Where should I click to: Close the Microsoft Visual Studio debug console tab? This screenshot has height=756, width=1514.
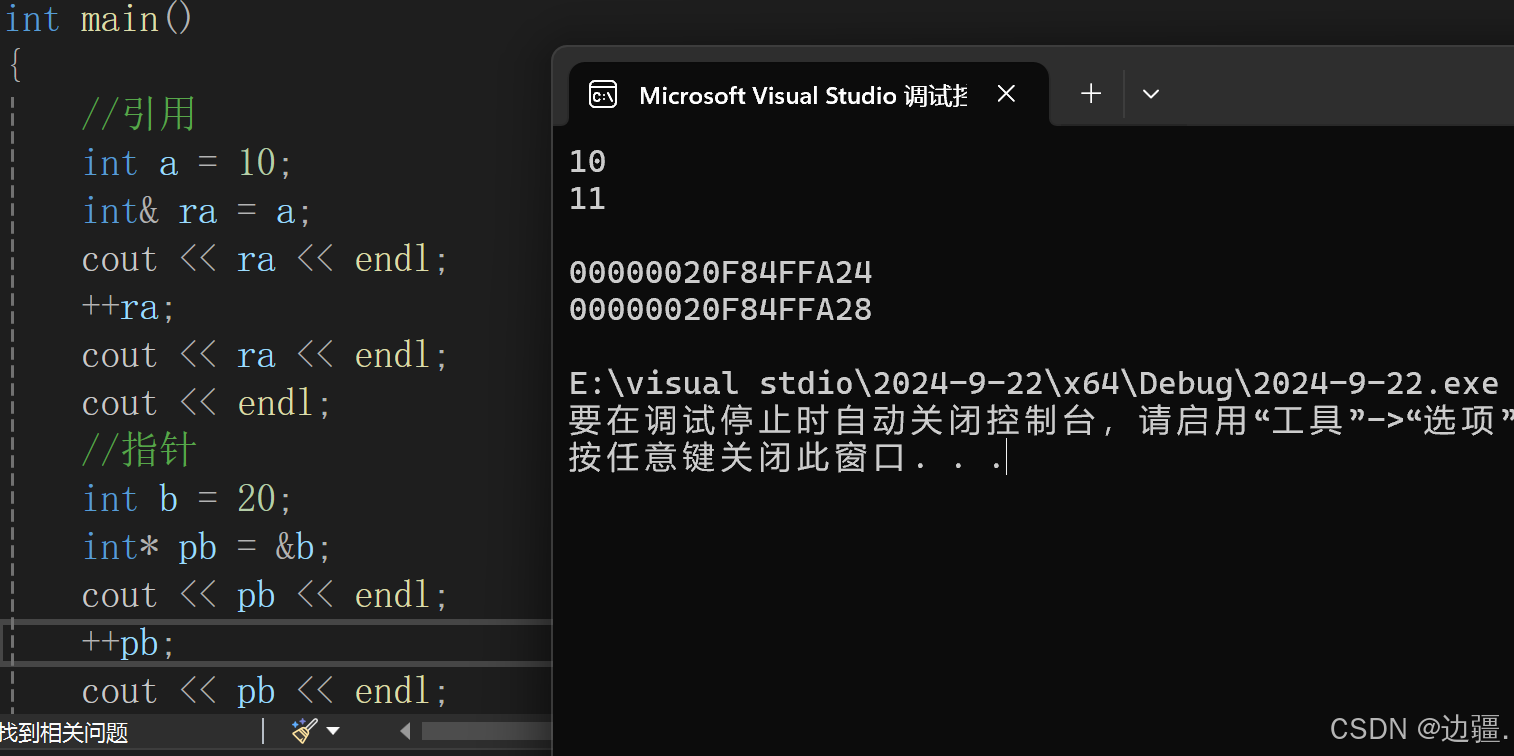click(x=1006, y=94)
